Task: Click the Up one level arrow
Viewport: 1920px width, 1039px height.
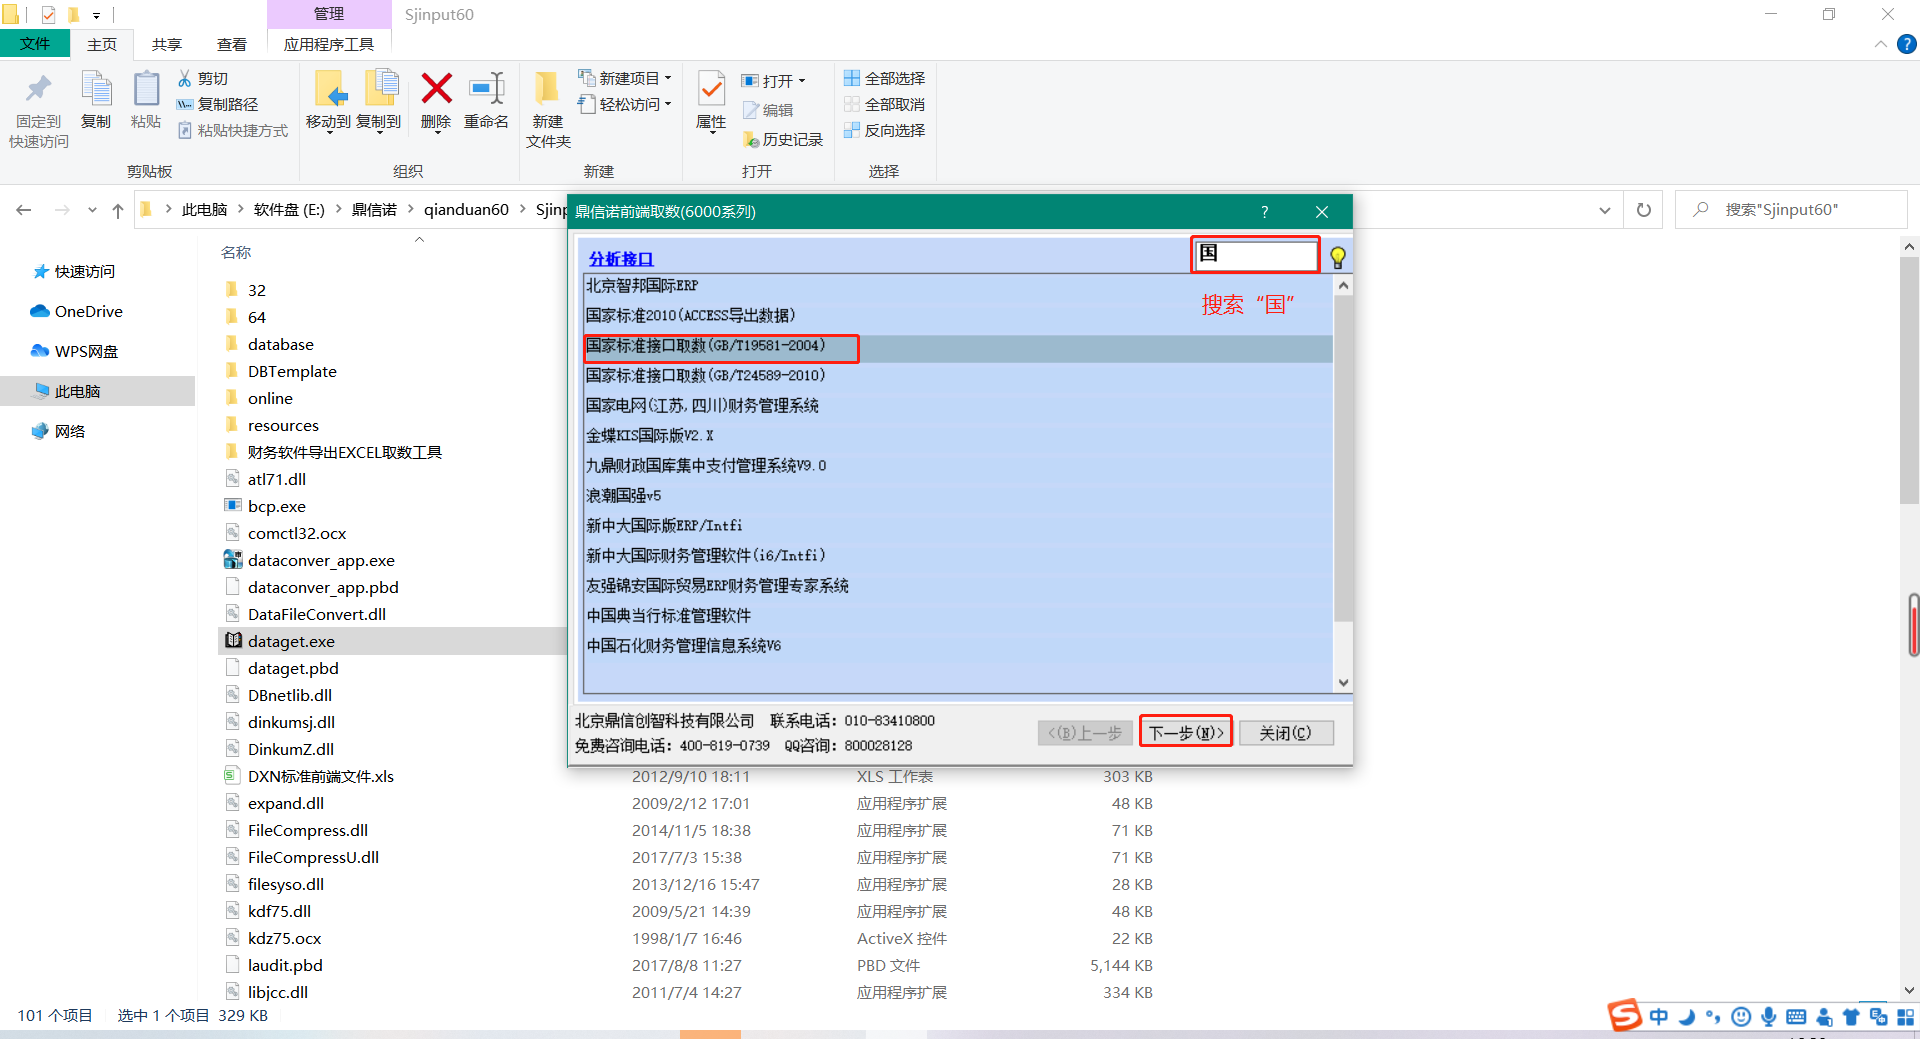Action: tap(118, 210)
